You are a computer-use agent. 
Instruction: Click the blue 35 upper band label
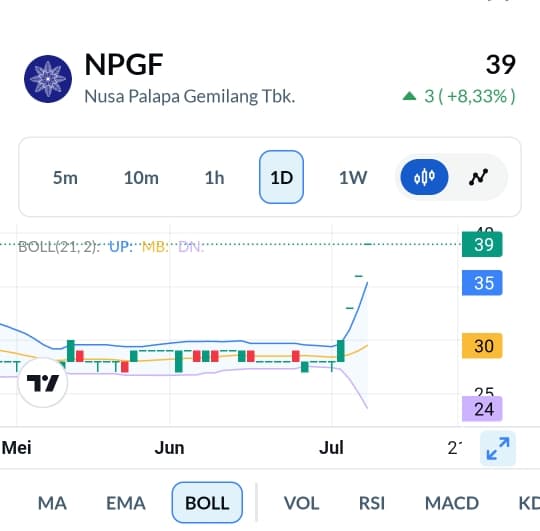(482, 283)
